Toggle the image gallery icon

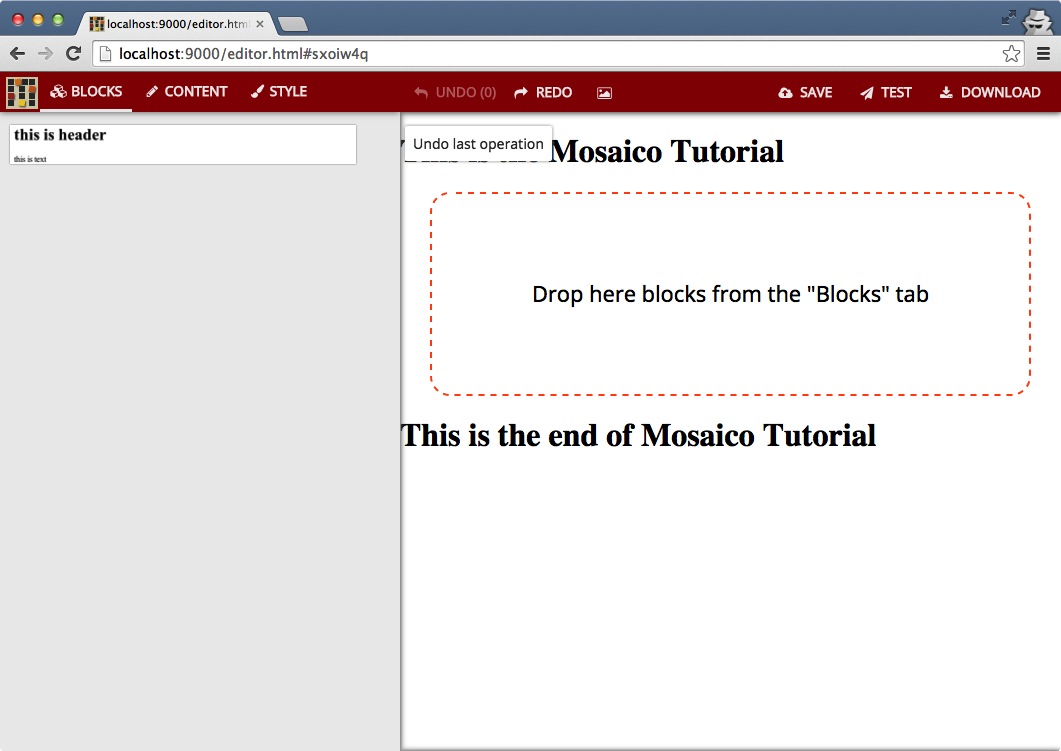pyautogui.click(x=604, y=93)
